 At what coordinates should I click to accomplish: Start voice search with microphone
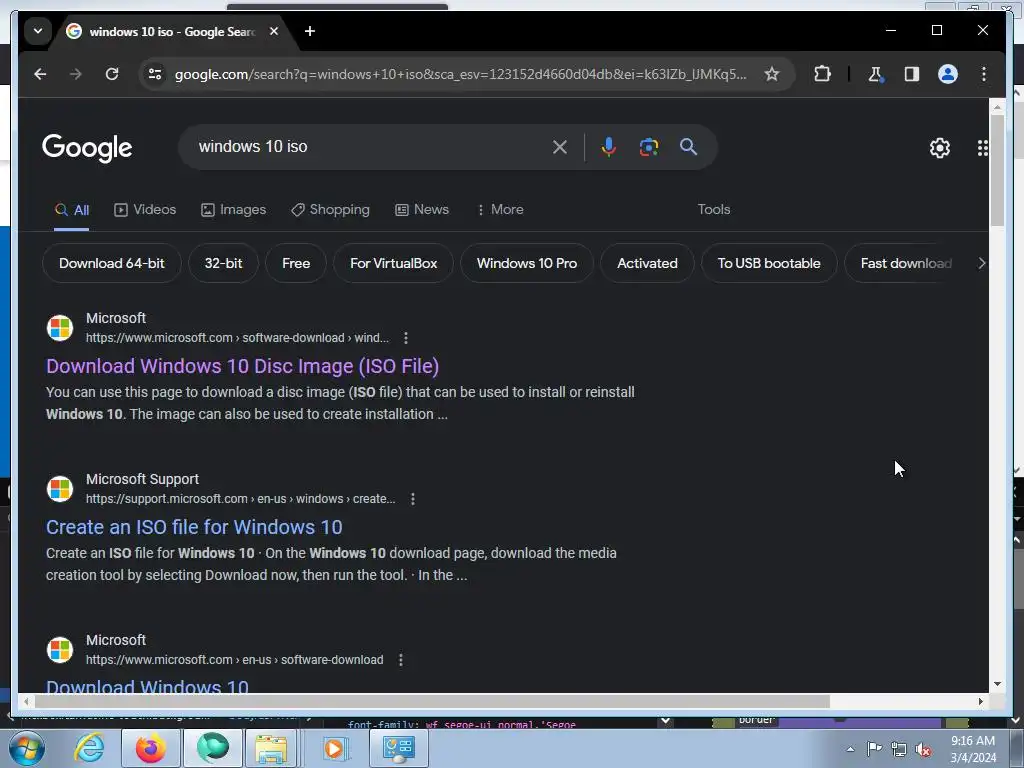pyautogui.click(x=609, y=147)
